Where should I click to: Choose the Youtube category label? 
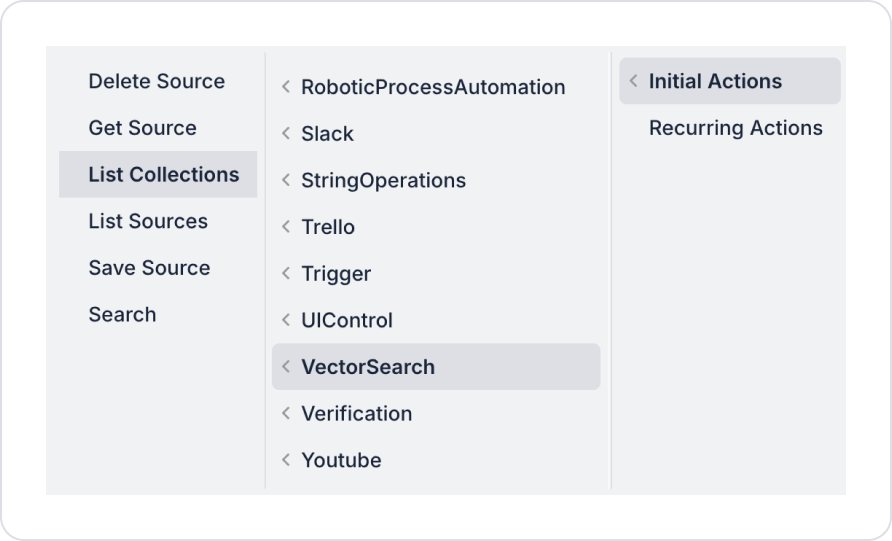(341, 460)
